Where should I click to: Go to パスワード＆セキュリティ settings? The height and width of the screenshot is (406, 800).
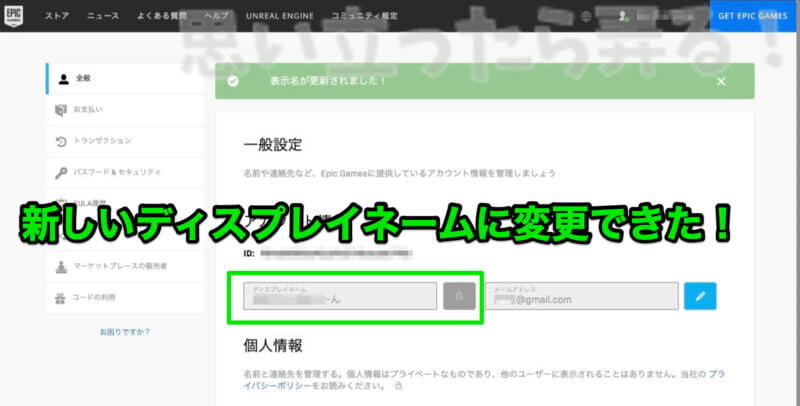click(x=125, y=172)
